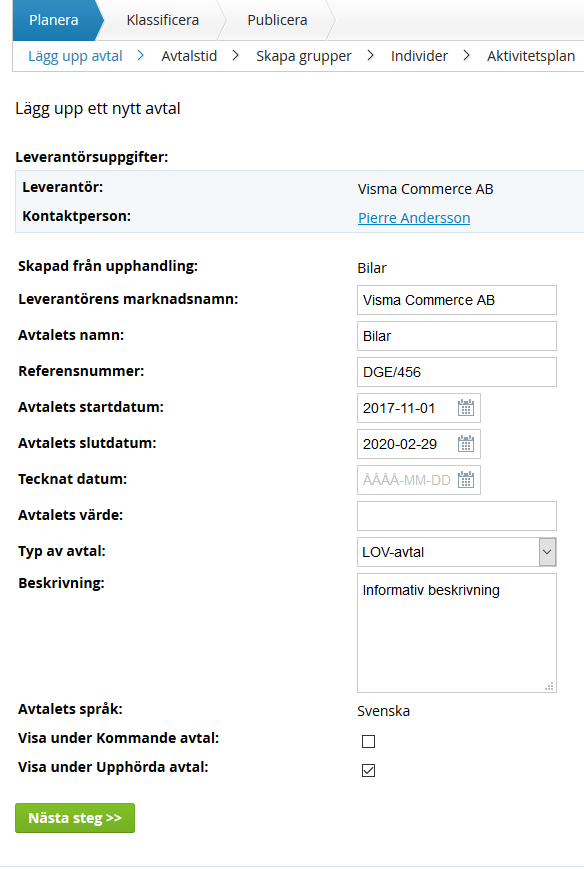Click the Lägg upp avtal breadcrumb link
The height and width of the screenshot is (869, 584).
75,56
